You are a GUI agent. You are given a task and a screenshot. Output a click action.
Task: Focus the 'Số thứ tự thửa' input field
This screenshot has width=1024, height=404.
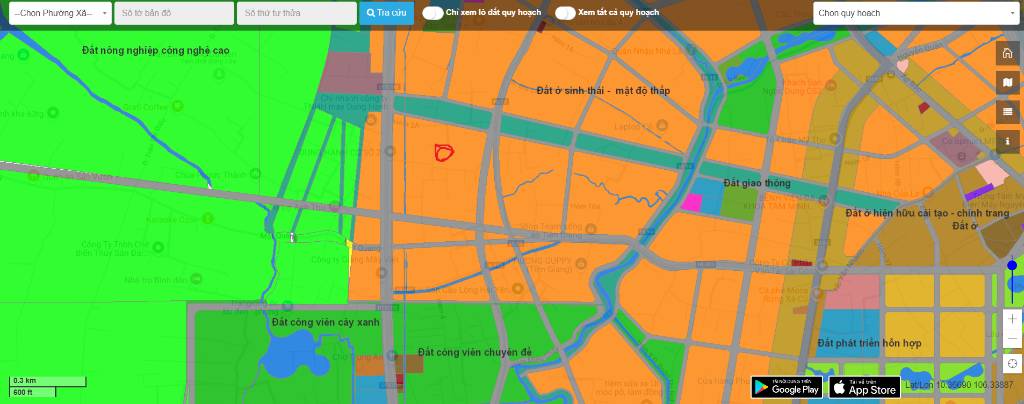(x=296, y=13)
